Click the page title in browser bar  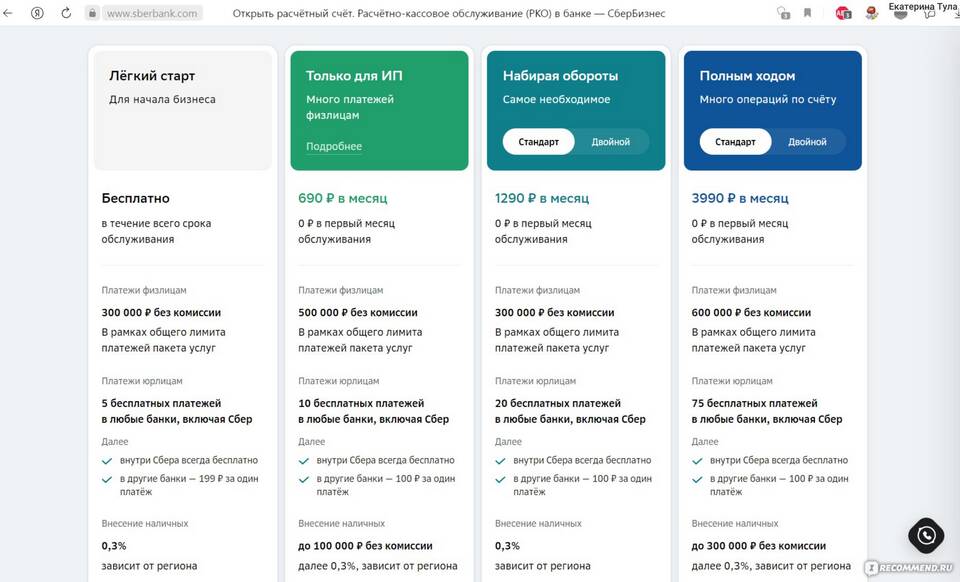448,14
